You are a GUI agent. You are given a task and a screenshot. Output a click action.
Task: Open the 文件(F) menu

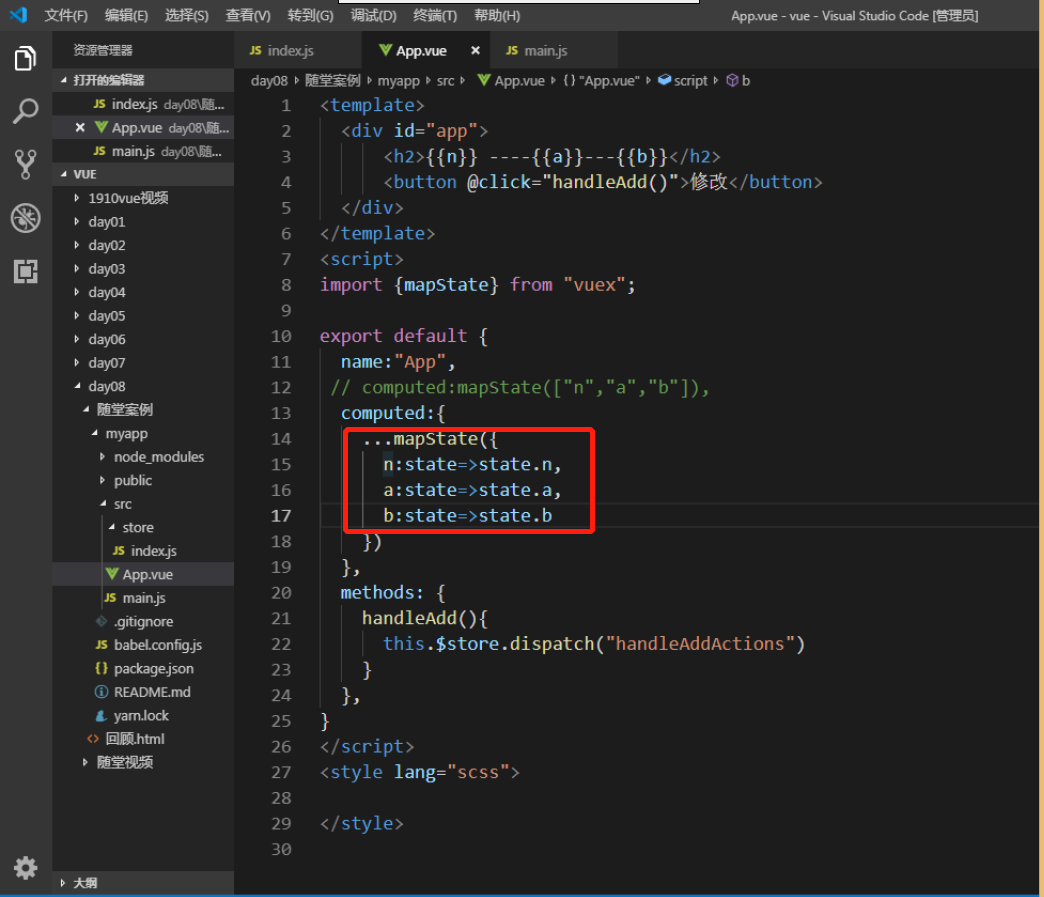[x=66, y=15]
